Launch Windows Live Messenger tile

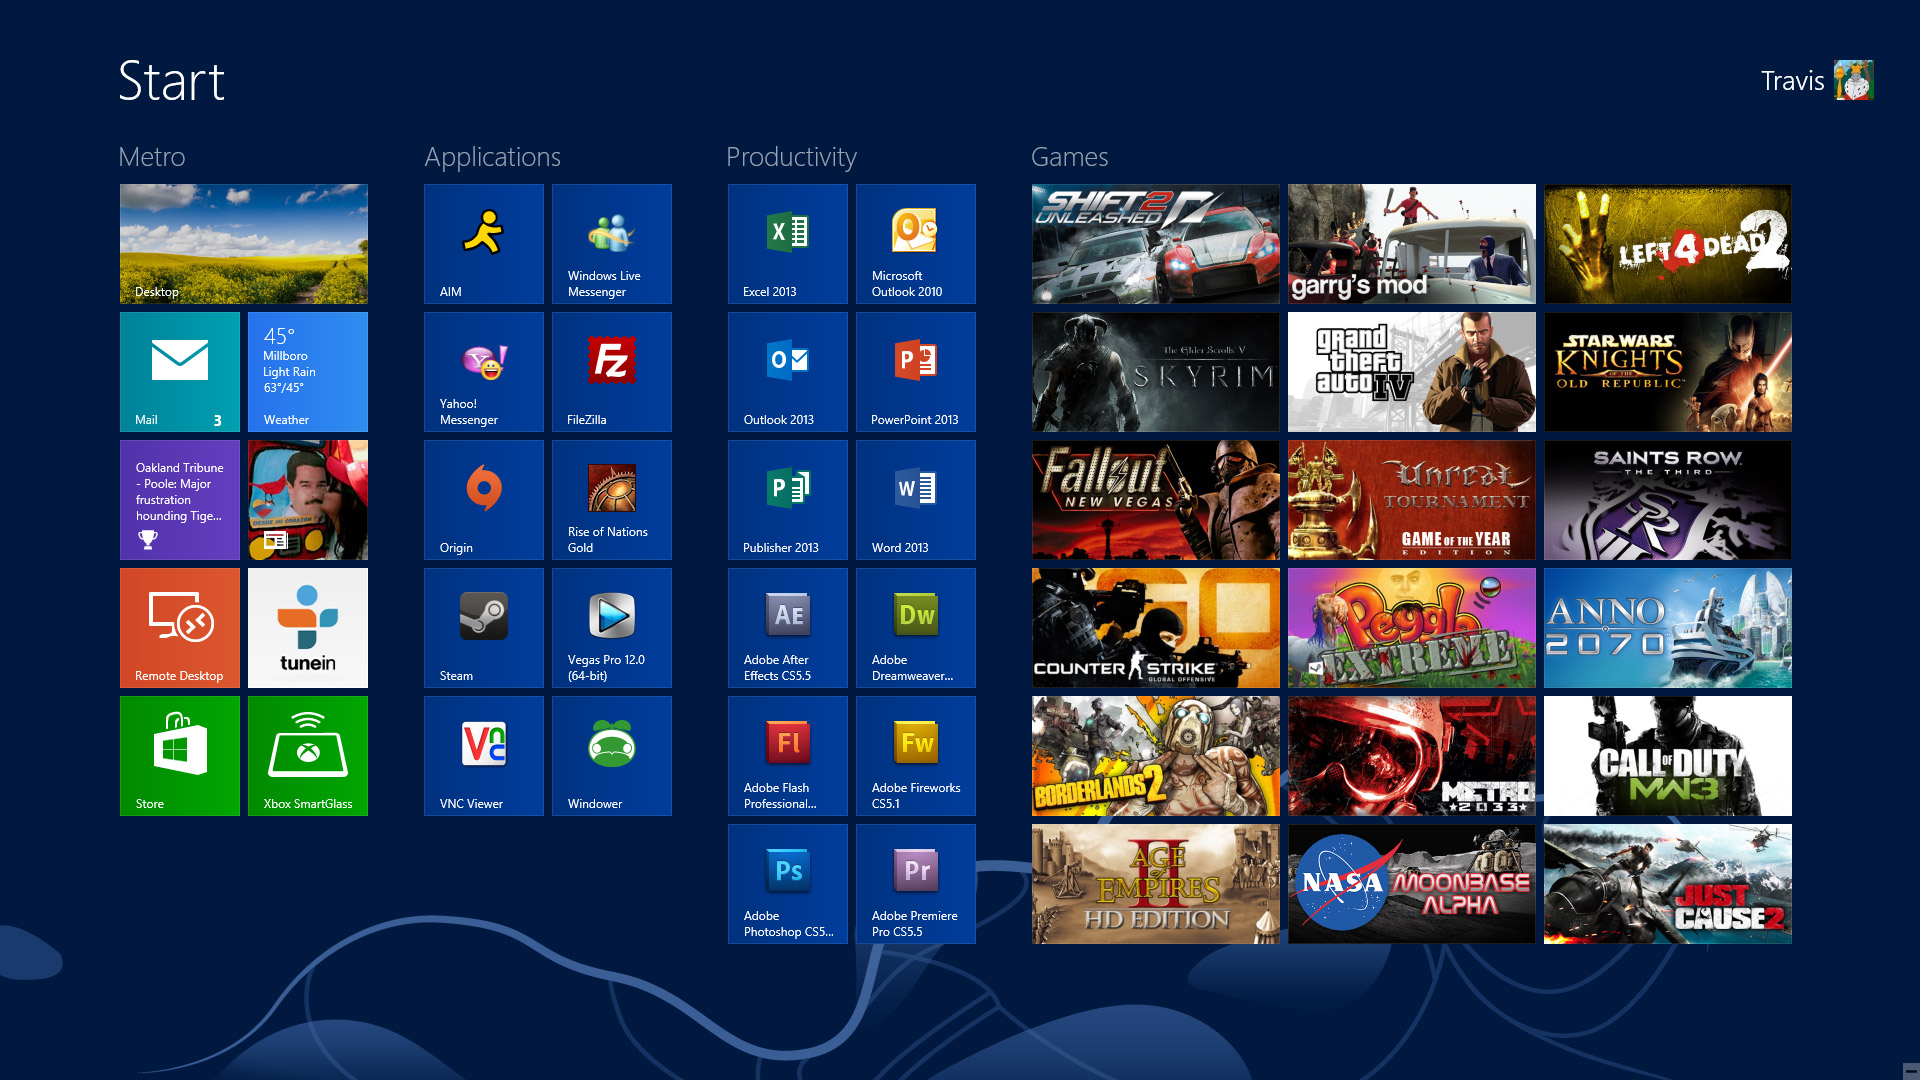(x=612, y=244)
